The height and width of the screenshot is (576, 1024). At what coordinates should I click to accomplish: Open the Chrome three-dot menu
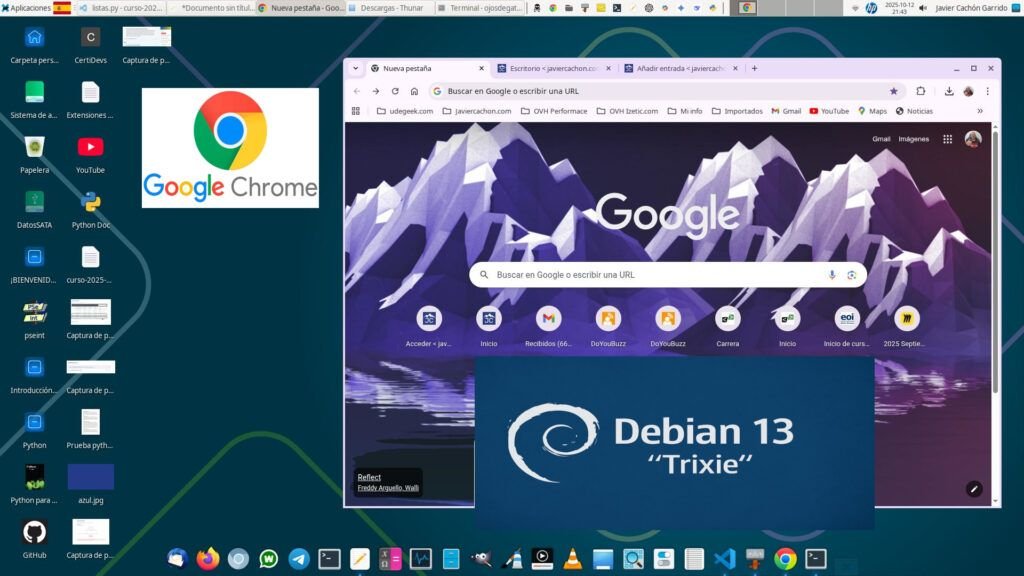coord(987,91)
